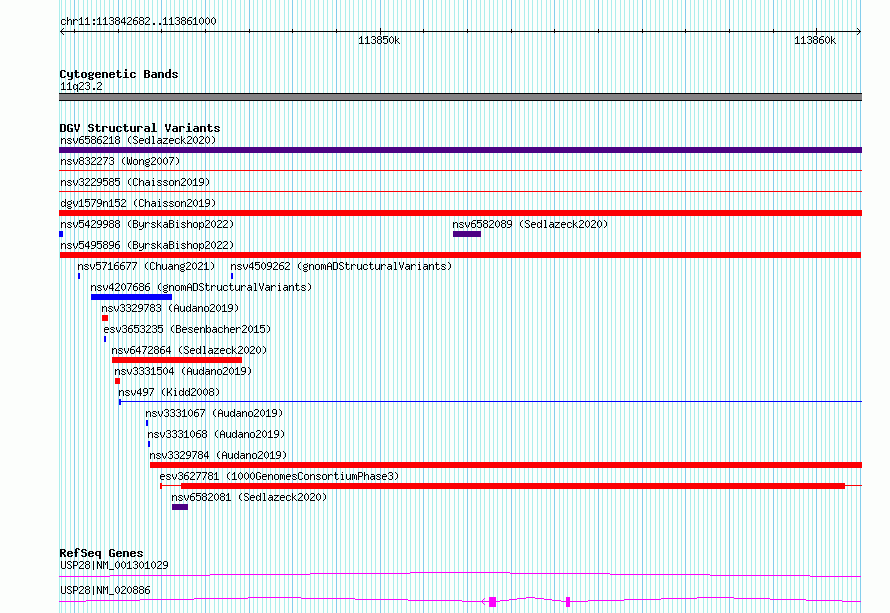Screen dimensions: 890x613
Task: Click the Cytogenetic Bands track title
Action: pos(119,74)
